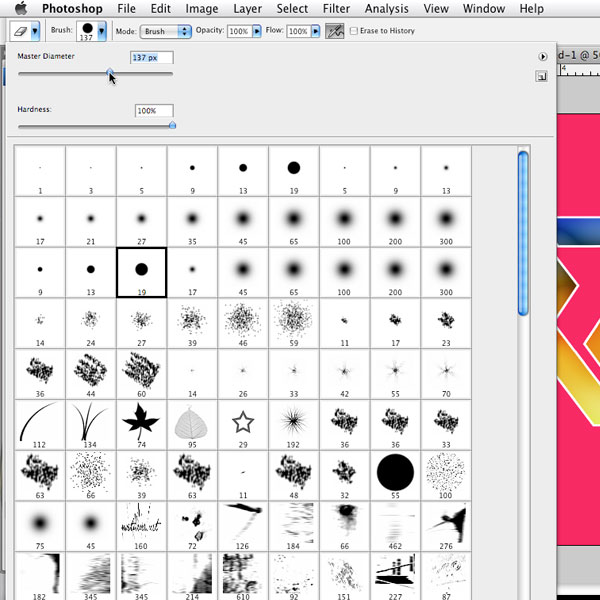
Task: Open the eraser Mode dropdown
Action: 166,32
